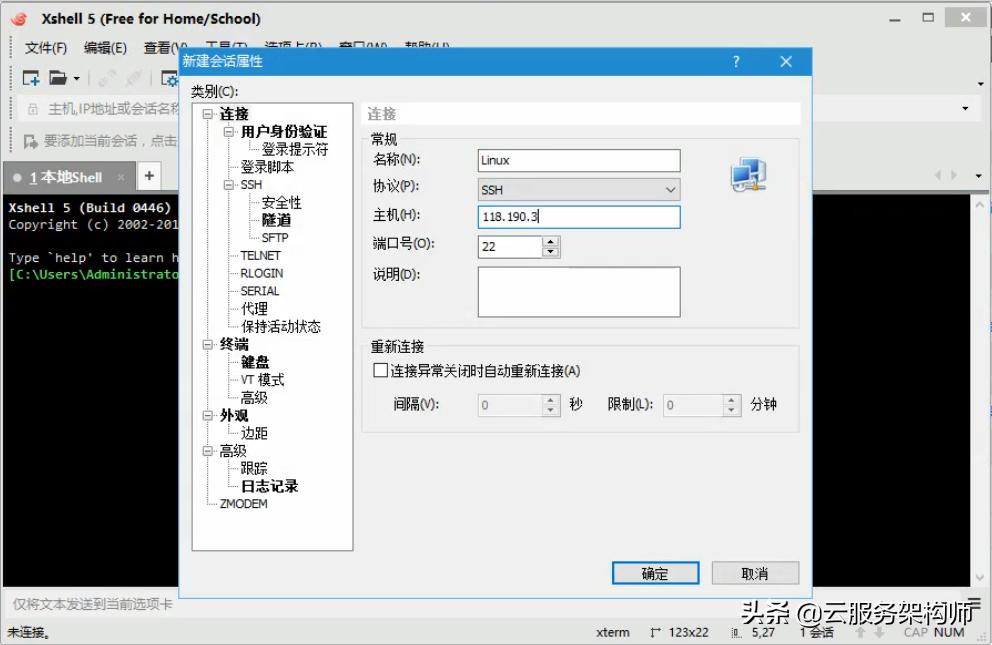Select the 隧道 item under SSH
This screenshot has width=992, height=645.
coord(277,219)
